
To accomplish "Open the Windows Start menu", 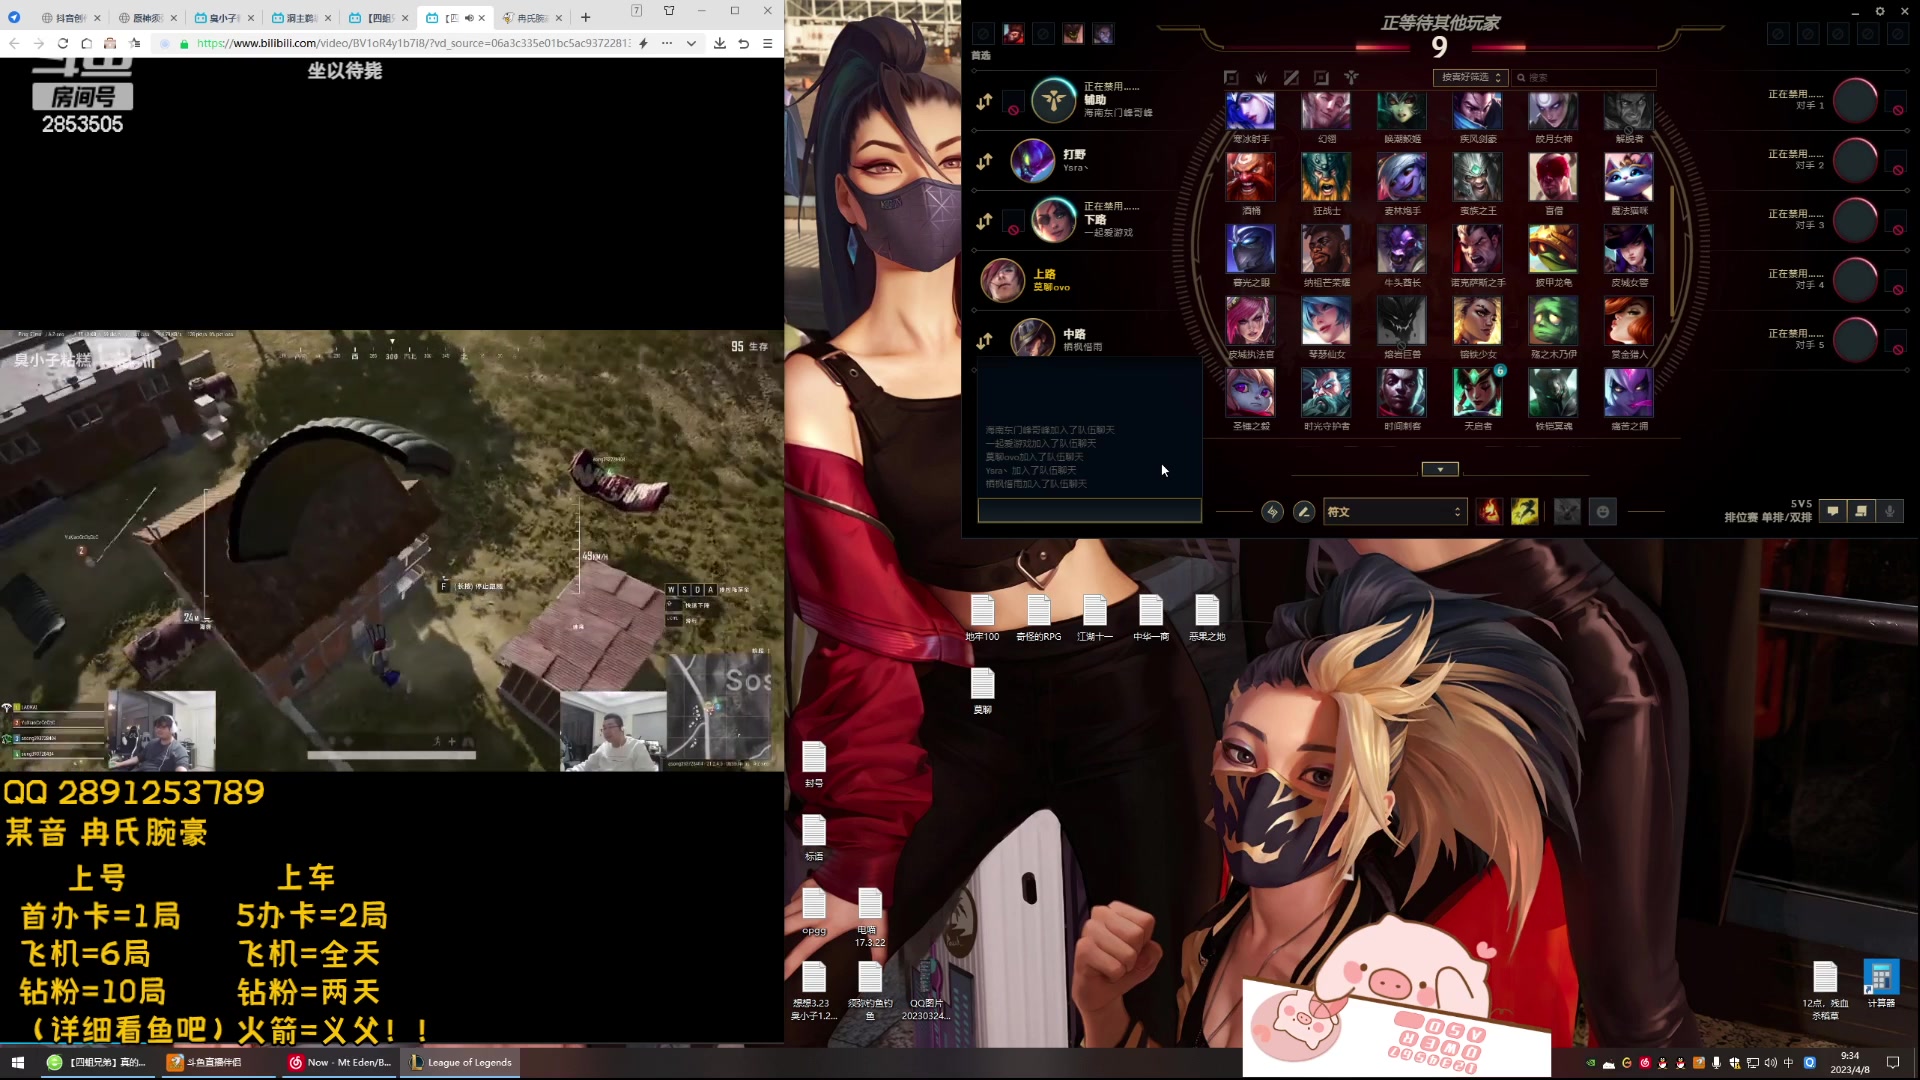I will (x=17, y=1062).
